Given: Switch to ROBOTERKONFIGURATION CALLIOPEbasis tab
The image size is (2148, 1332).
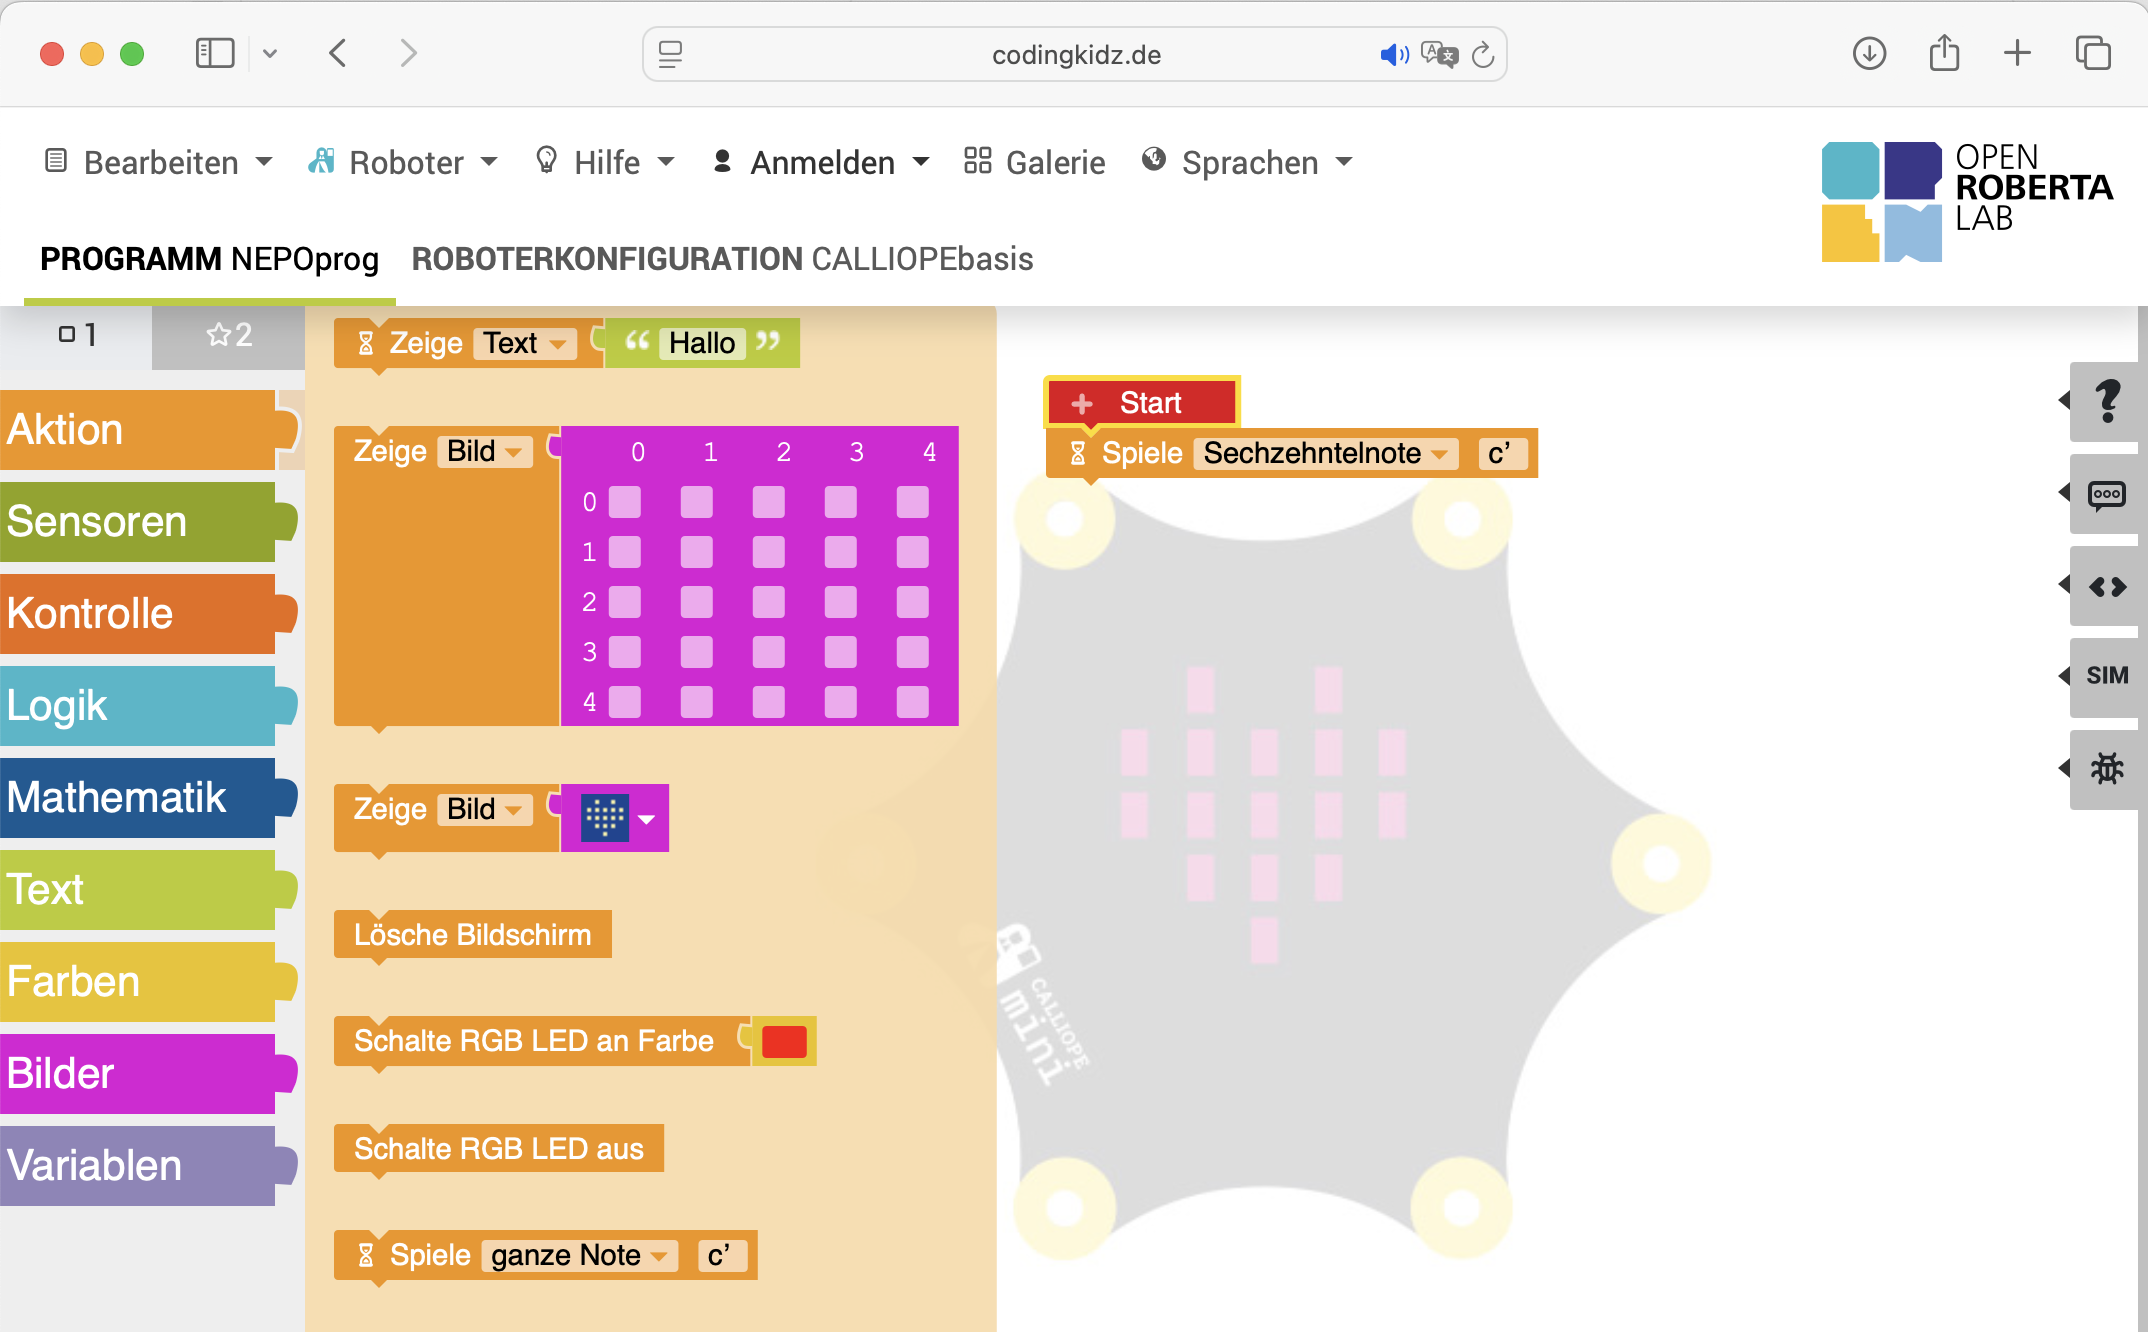Looking at the screenshot, I should pos(722,259).
